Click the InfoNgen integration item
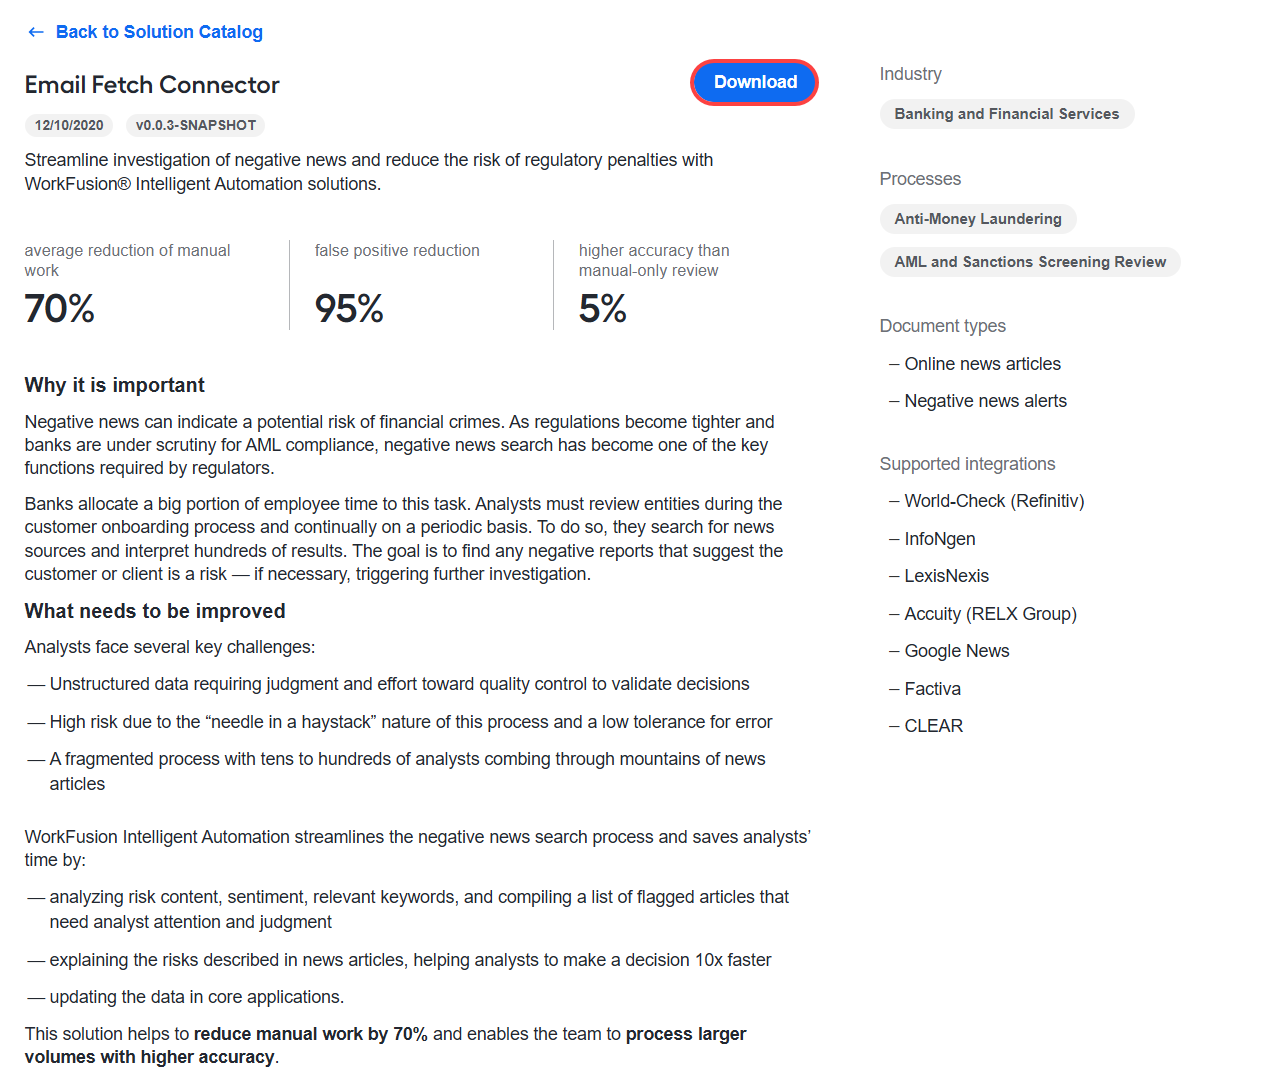Viewport: 1279px width, 1092px height. click(x=940, y=539)
